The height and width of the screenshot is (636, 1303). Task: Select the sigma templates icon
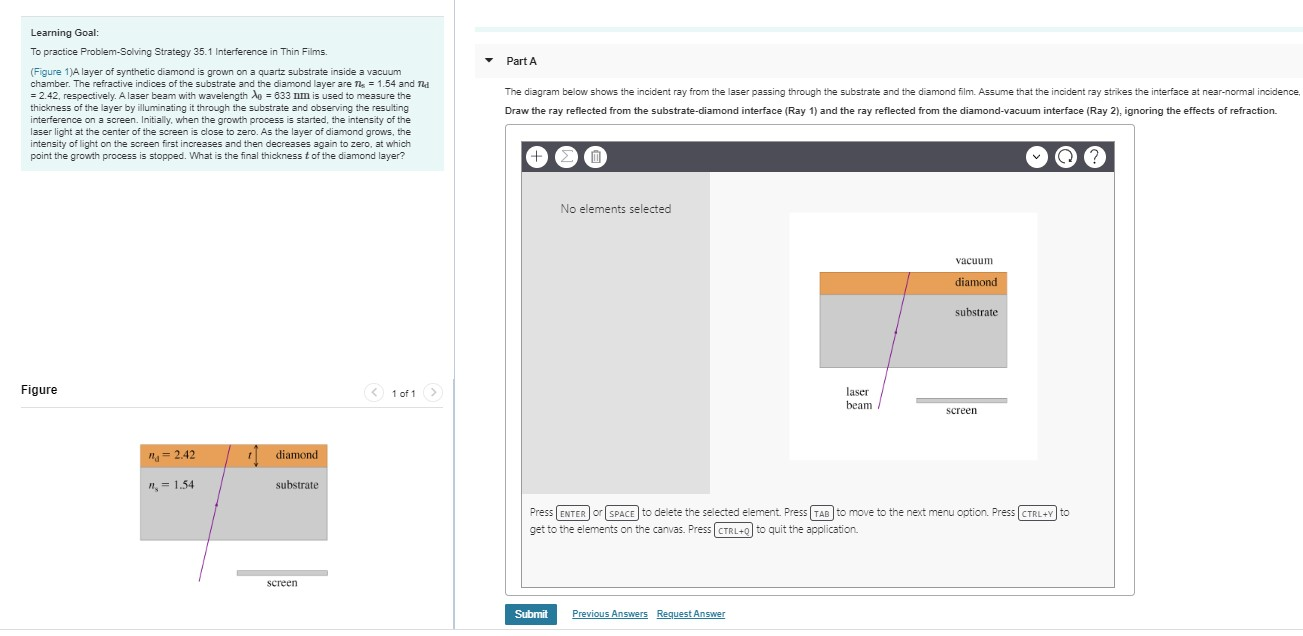566,157
